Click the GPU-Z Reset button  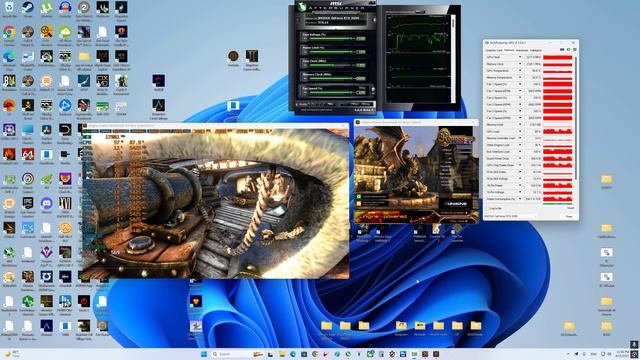(x=571, y=208)
